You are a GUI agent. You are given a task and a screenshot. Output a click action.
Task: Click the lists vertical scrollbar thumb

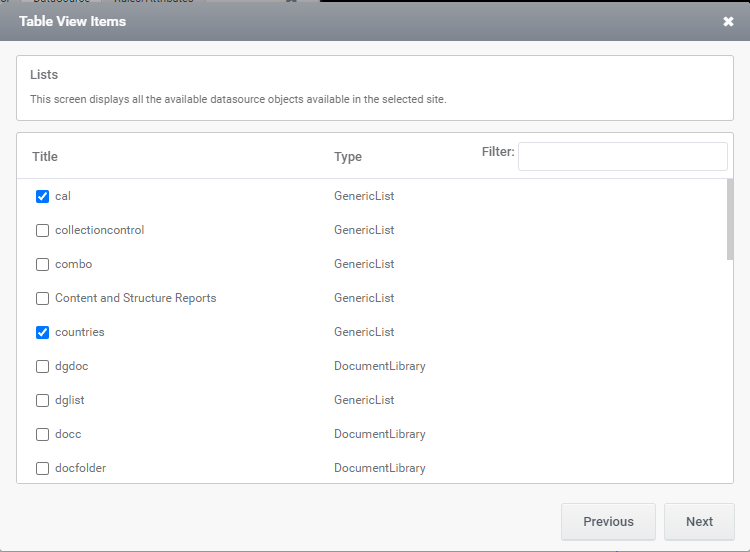tap(730, 220)
